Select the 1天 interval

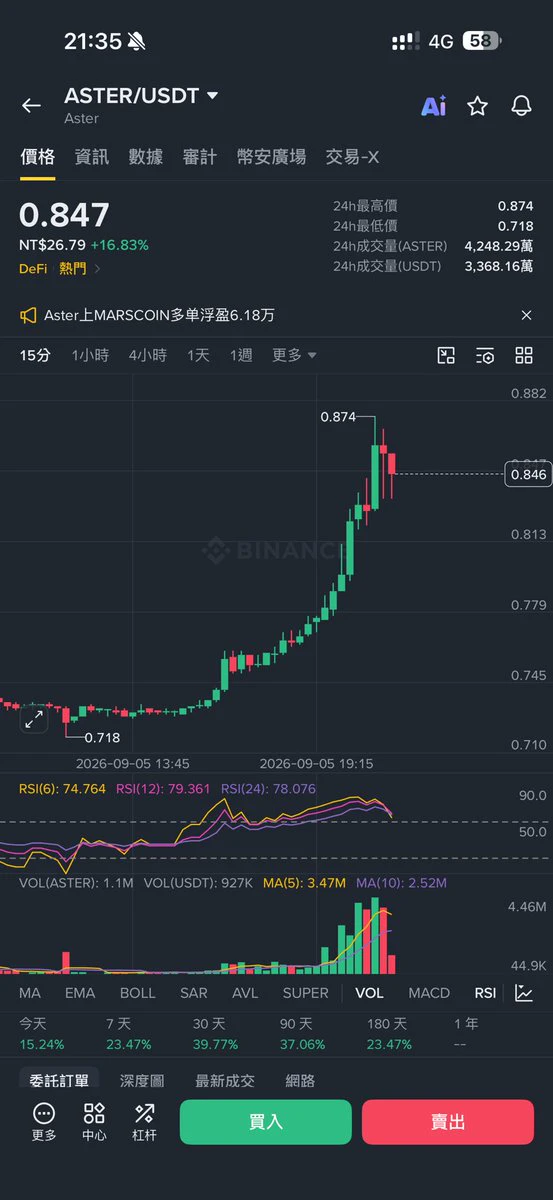[x=198, y=355]
